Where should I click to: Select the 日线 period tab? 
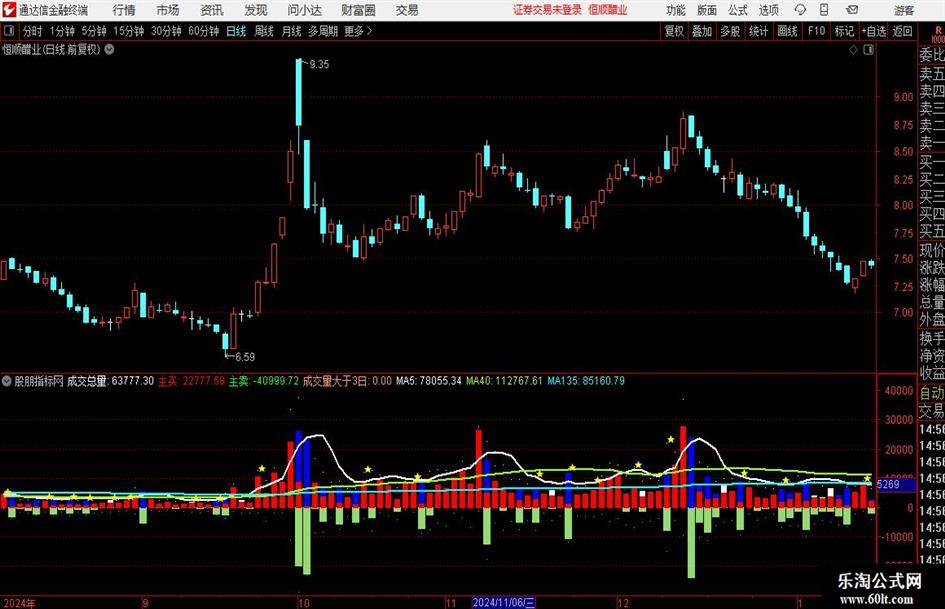[236, 31]
